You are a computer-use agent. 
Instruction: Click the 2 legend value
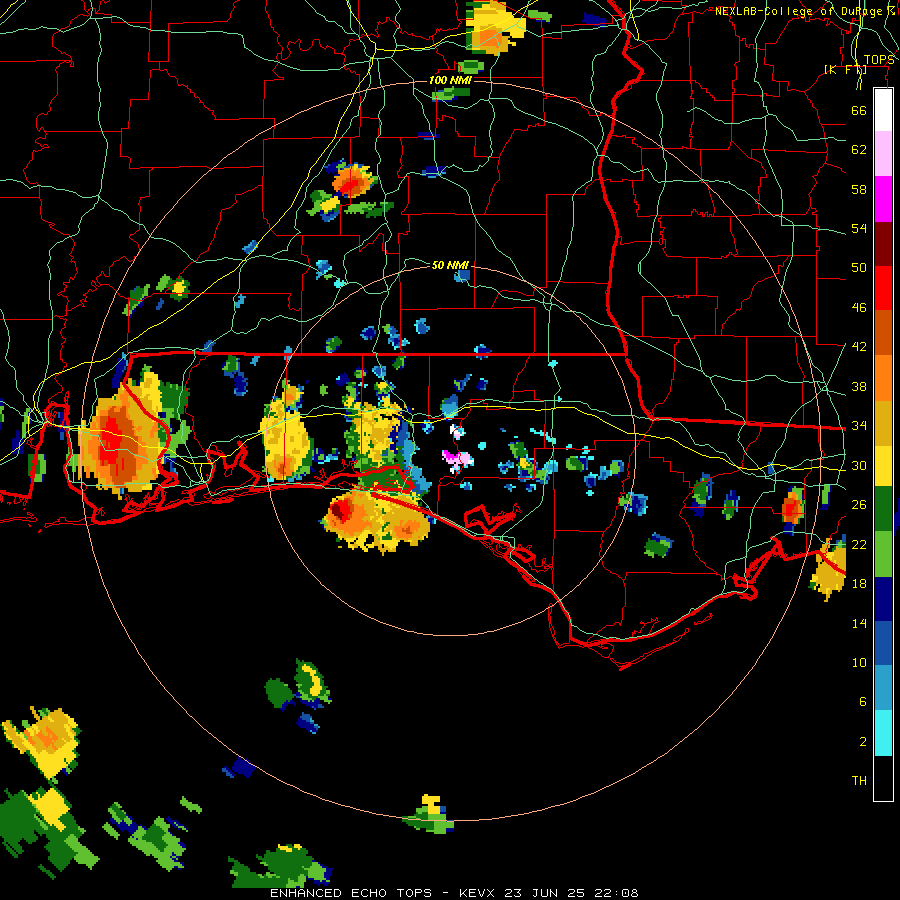click(863, 742)
